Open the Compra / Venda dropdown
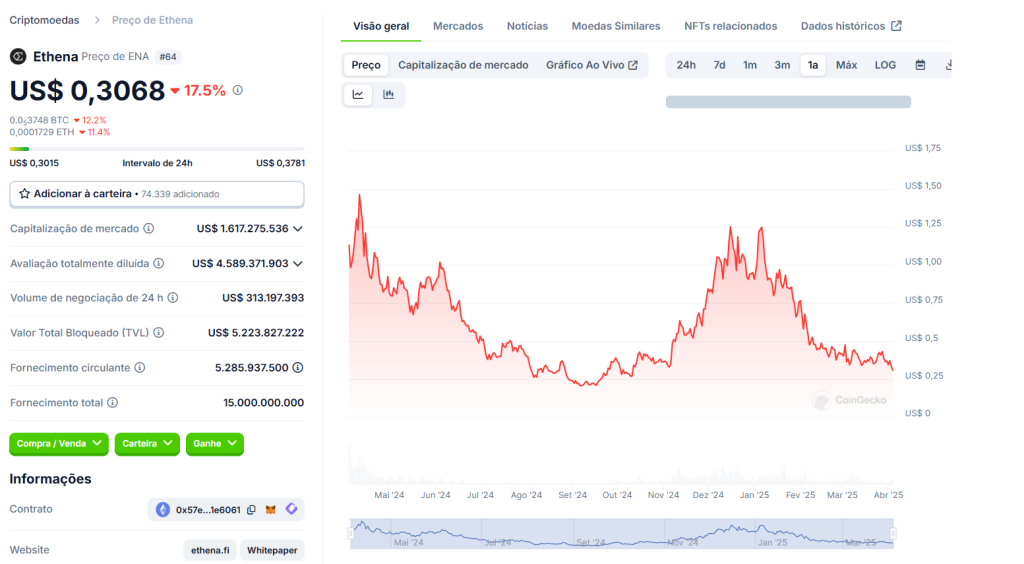The height and width of the screenshot is (564, 1024). [x=59, y=444]
